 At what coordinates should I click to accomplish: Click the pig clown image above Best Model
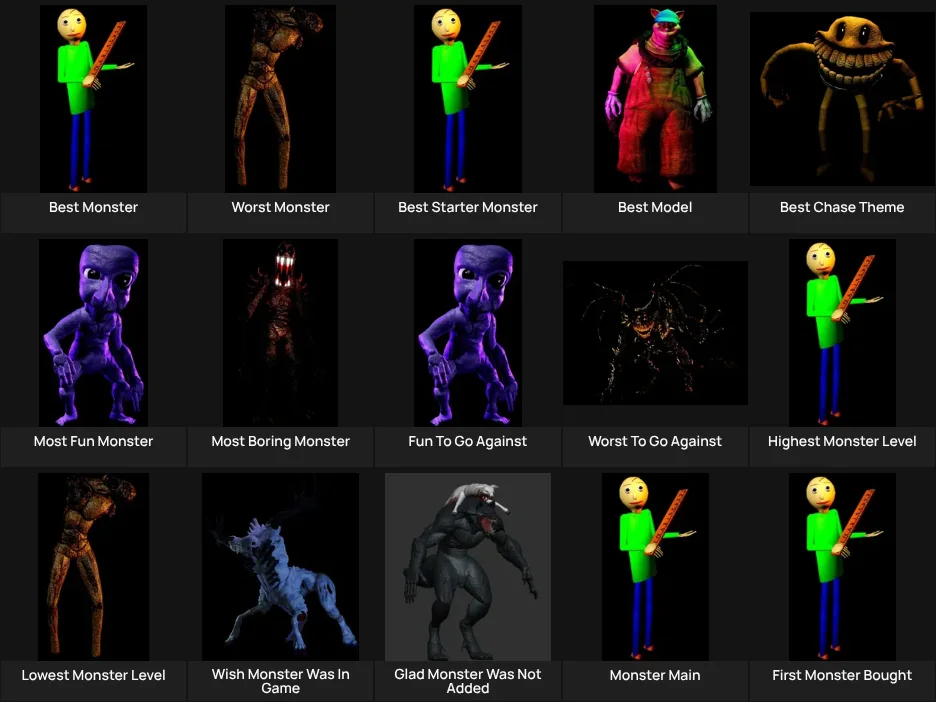click(655, 98)
